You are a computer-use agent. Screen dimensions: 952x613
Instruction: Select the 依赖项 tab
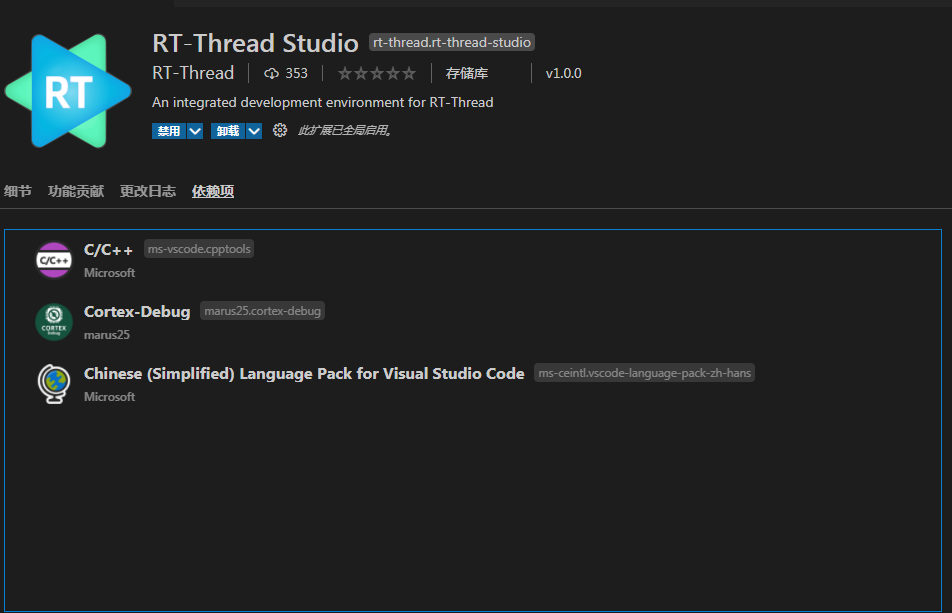point(212,191)
